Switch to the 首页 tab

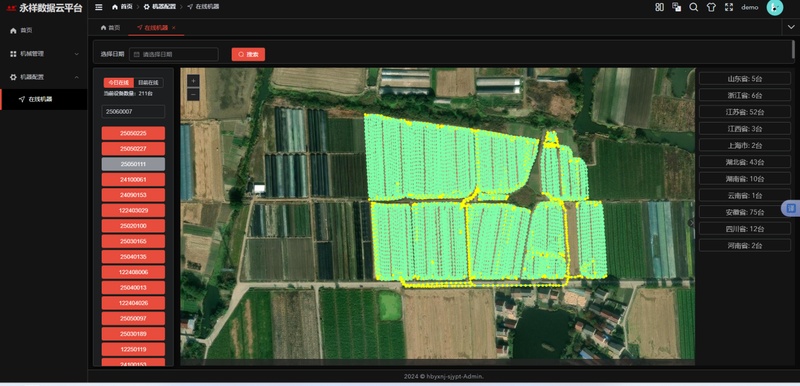[111, 28]
